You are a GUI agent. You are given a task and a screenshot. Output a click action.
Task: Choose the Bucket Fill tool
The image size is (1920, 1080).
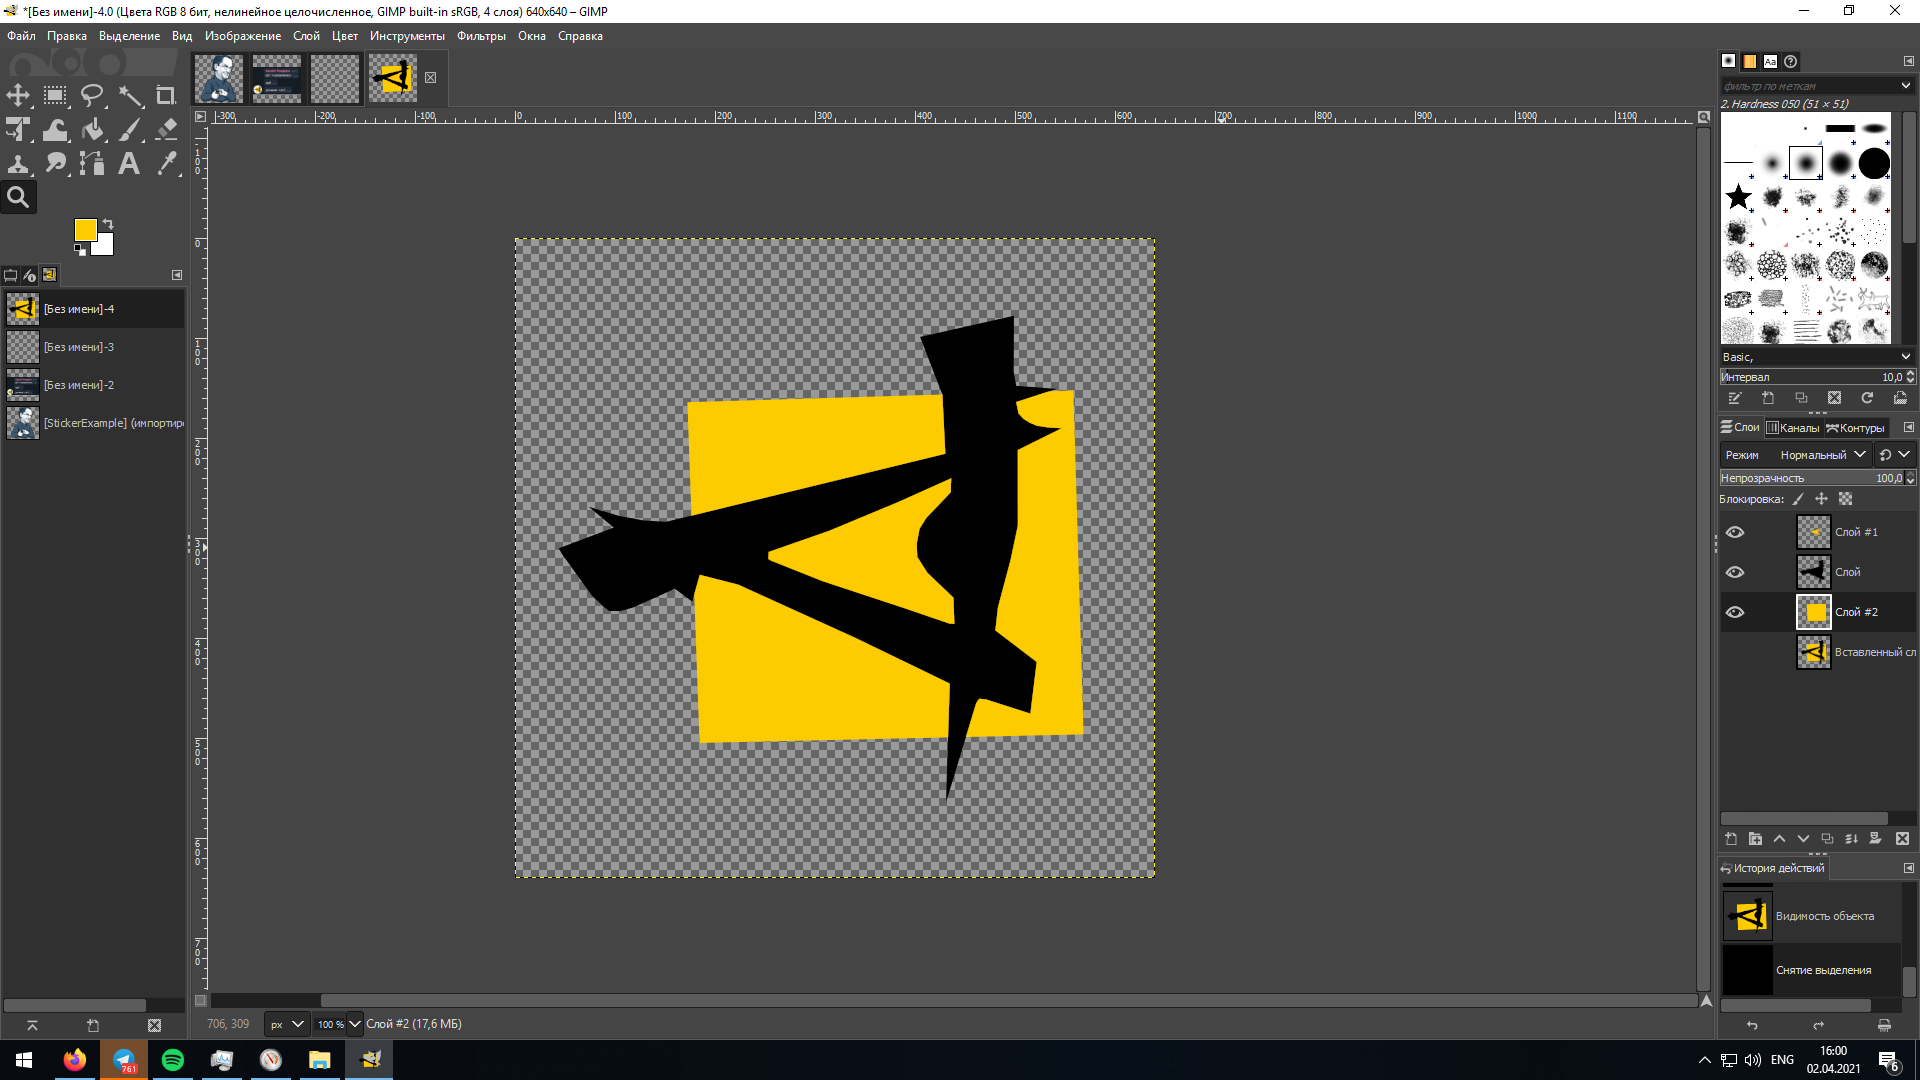point(92,130)
